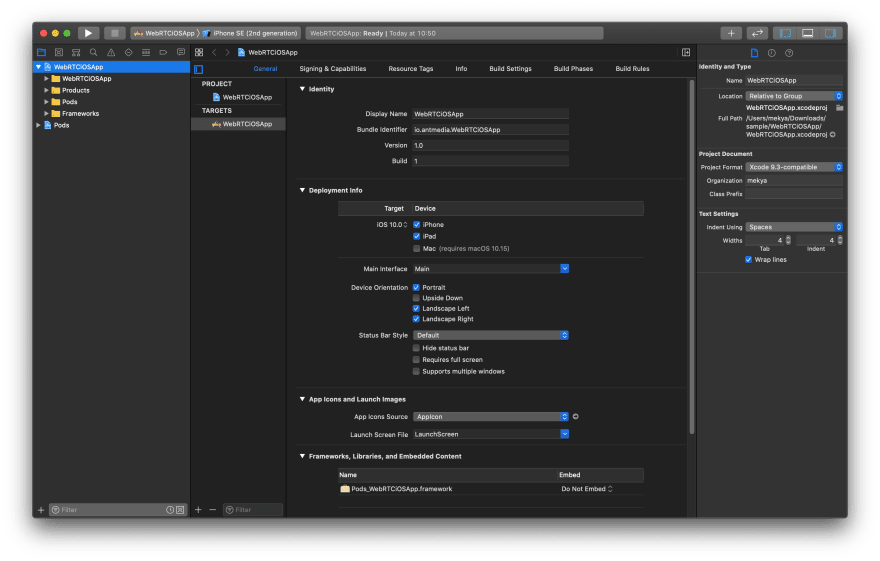
Task: Open the Indent Using dropdown
Action: (794, 227)
